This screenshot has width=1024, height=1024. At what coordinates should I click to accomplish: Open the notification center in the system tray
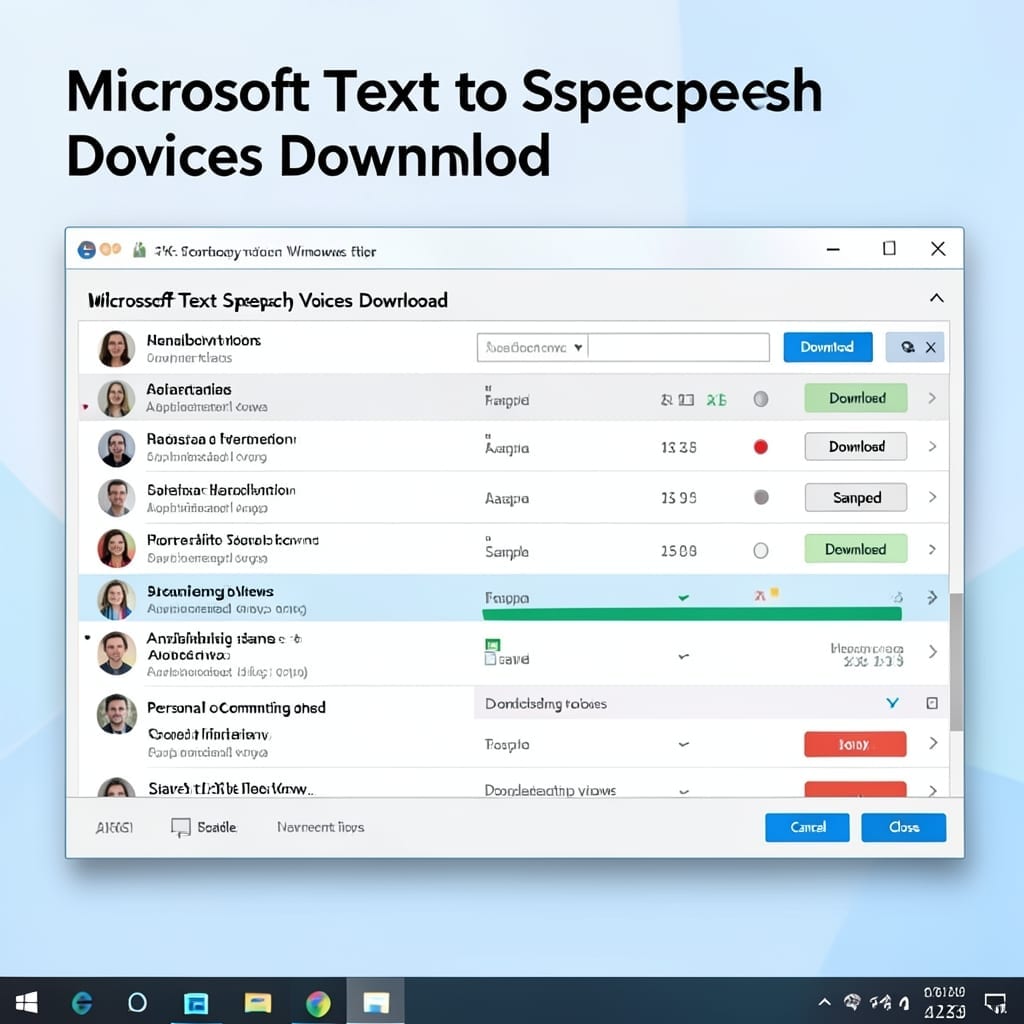(995, 1002)
